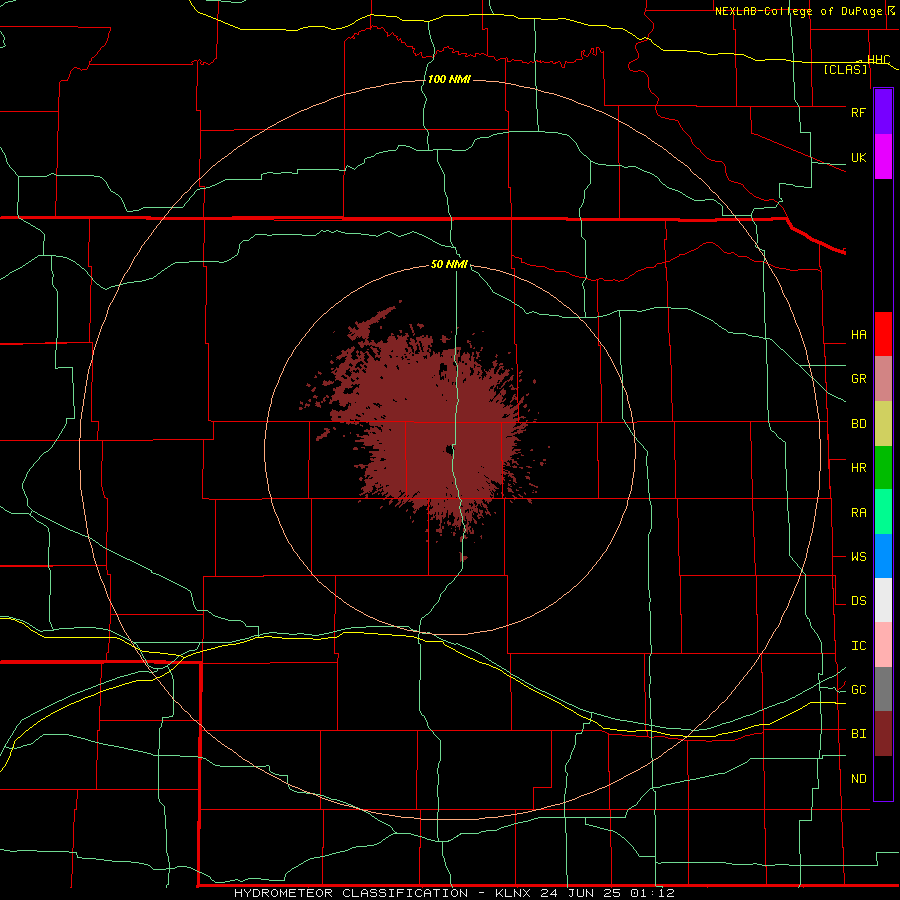Click the [CLAS] product label
The height and width of the screenshot is (900, 900).
point(845,69)
